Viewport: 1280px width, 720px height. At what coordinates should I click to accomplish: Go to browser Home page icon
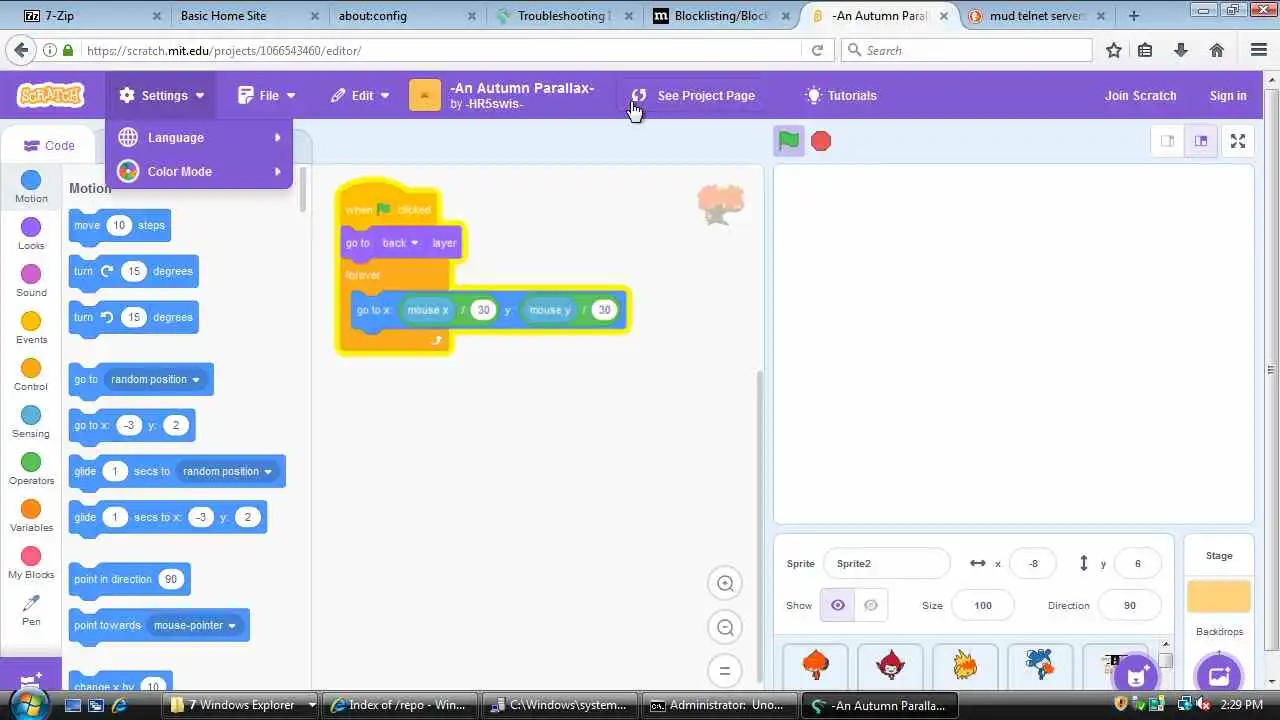pos(1217,50)
